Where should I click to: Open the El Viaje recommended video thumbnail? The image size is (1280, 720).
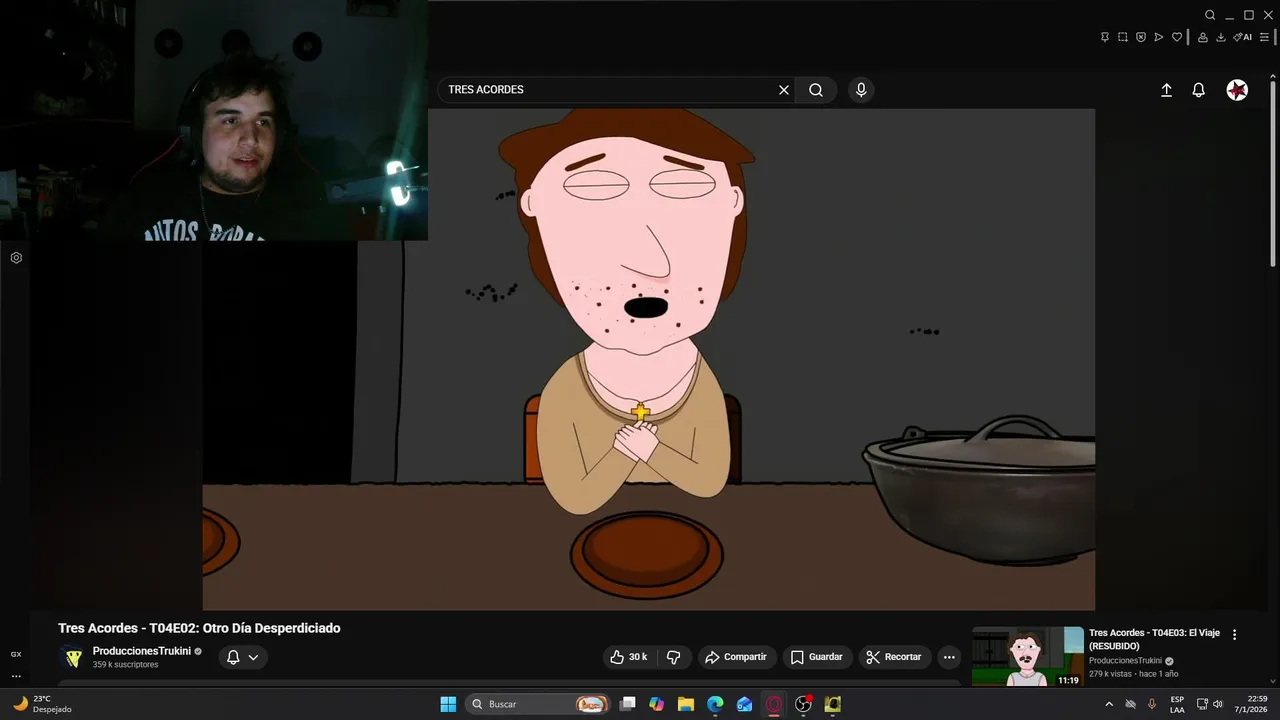pos(1027,656)
